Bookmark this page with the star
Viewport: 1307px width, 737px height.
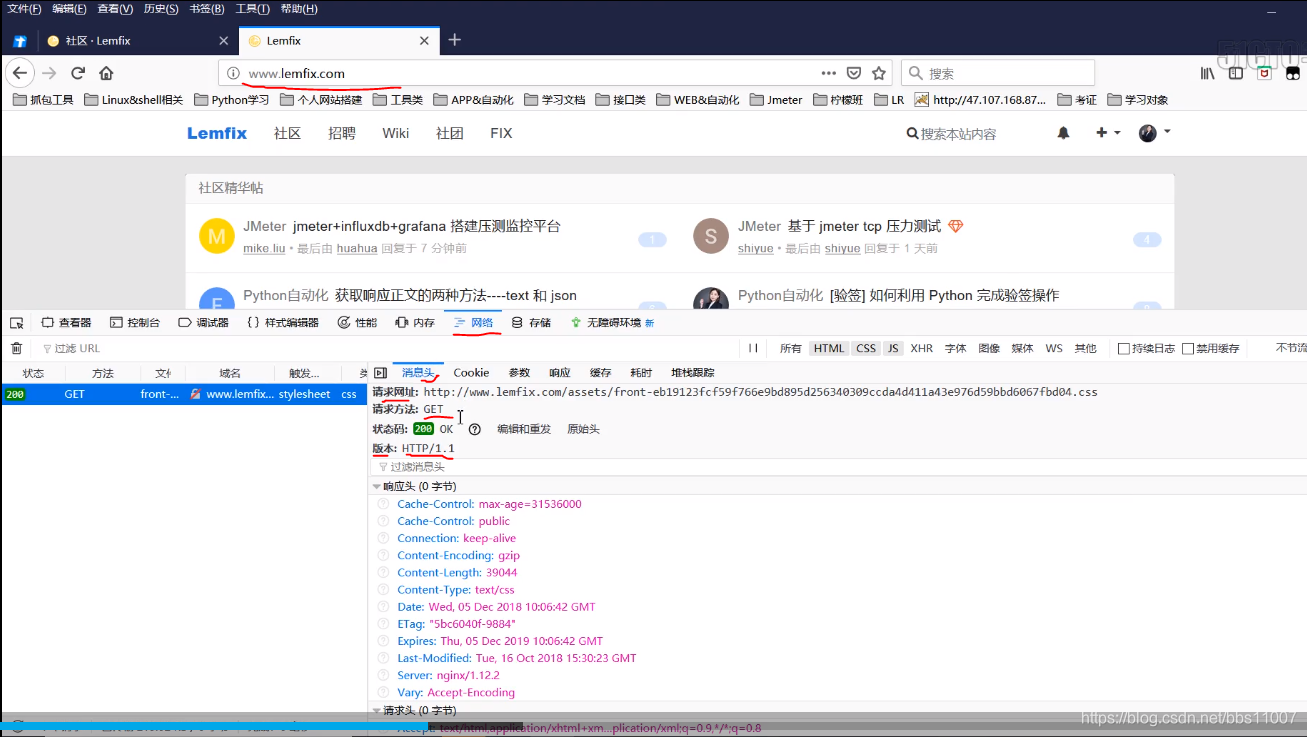pyautogui.click(x=879, y=73)
